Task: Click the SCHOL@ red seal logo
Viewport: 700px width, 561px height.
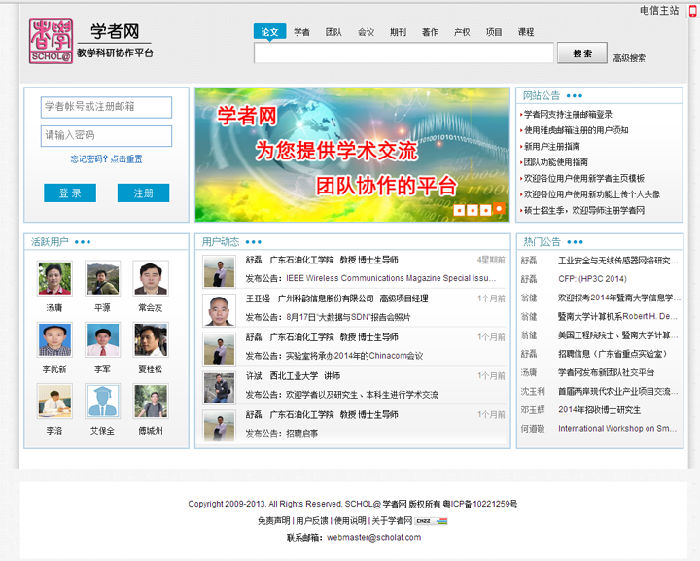Action: click(x=51, y=41)
